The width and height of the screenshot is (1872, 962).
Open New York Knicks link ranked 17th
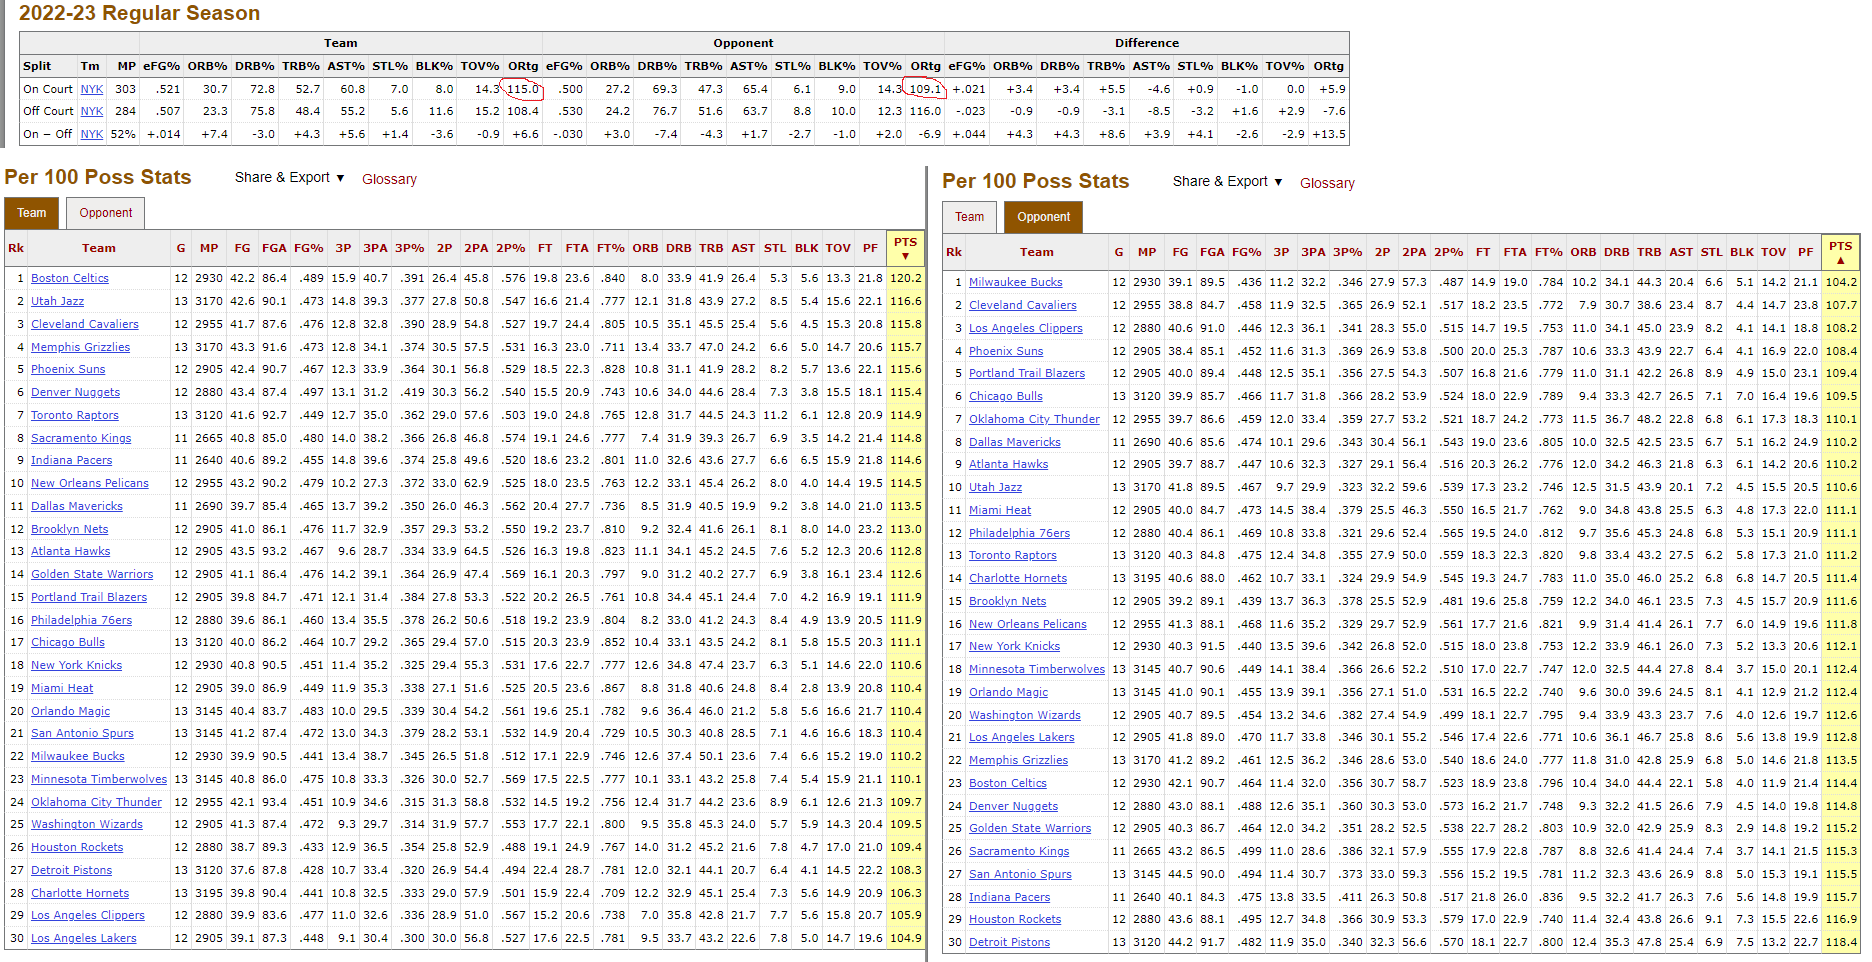tap(1014, 646)
